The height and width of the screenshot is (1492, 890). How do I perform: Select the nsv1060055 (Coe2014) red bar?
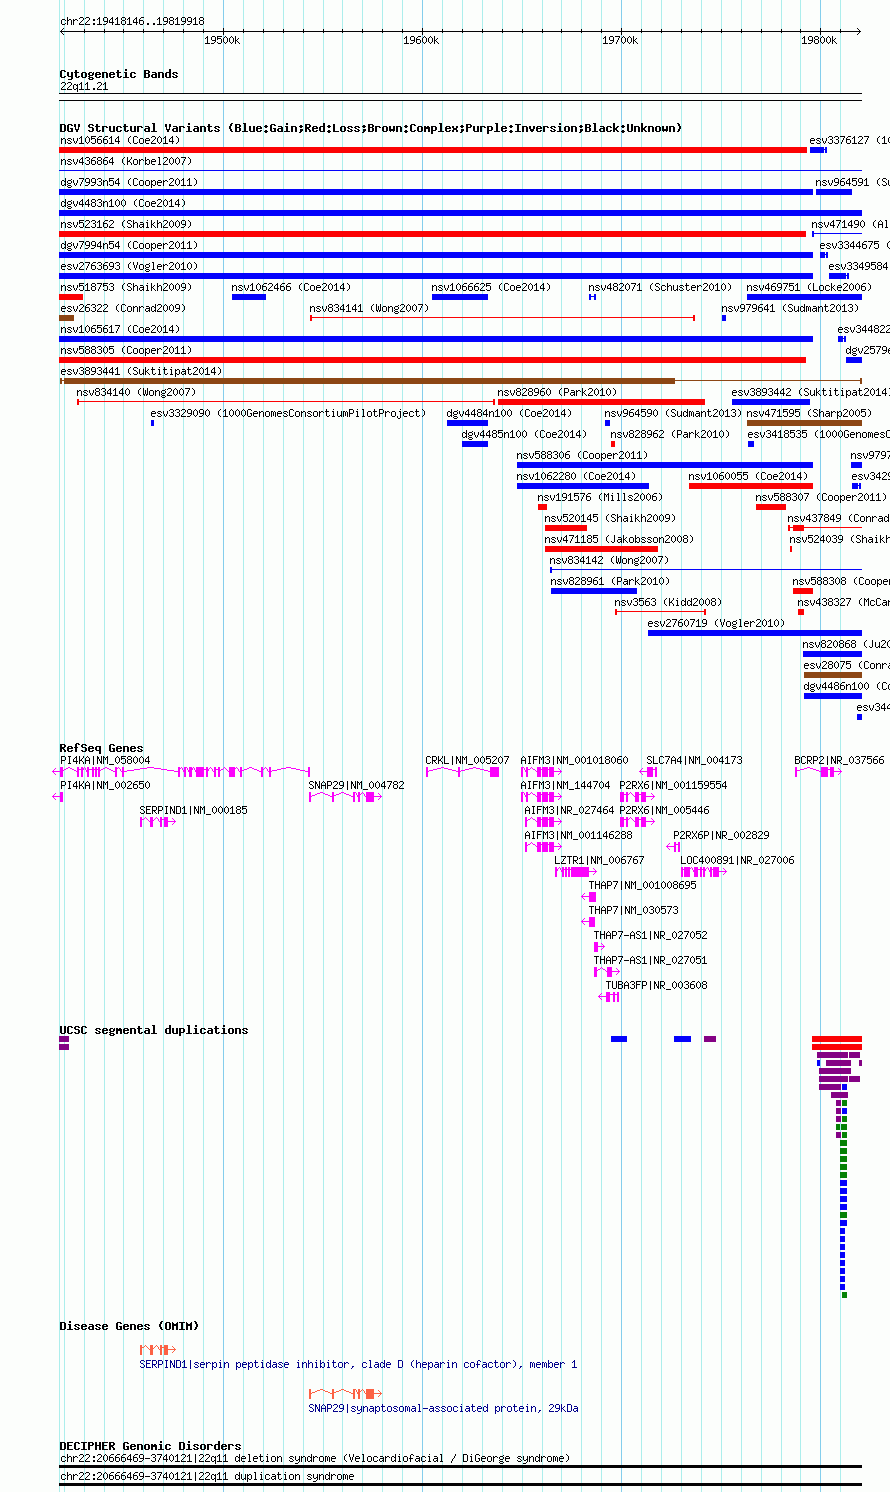coord(751,486)
